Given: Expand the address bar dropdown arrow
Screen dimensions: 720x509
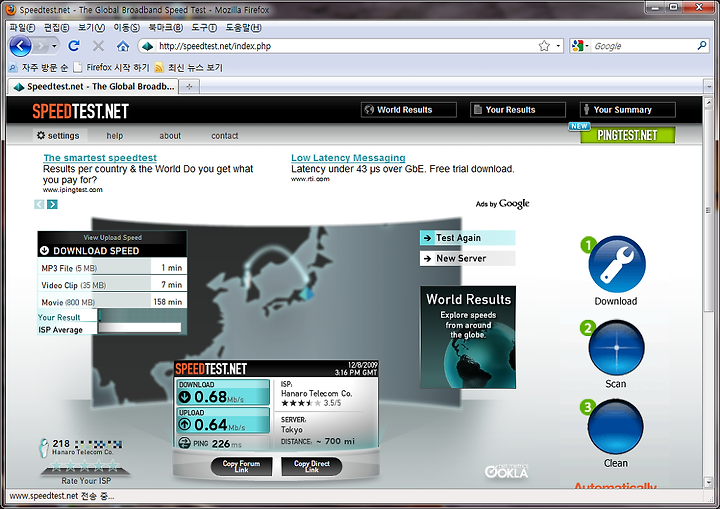Looking at the screenshot, I should coord(558,46).
